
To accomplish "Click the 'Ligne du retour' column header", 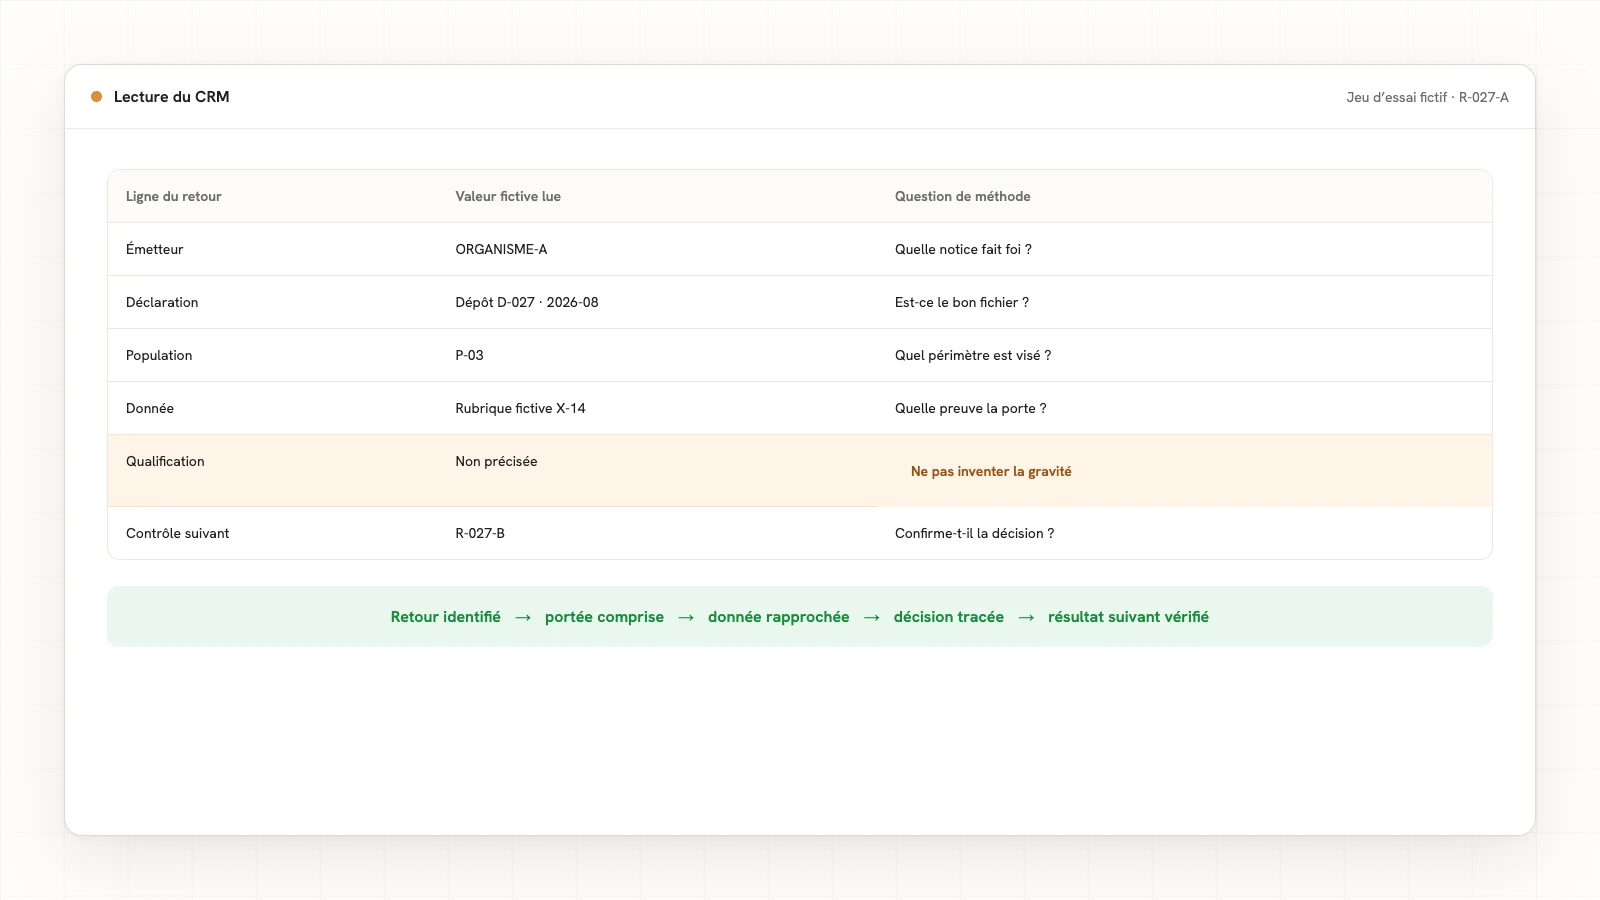I will pyautogui.click(x=174, y=196).
